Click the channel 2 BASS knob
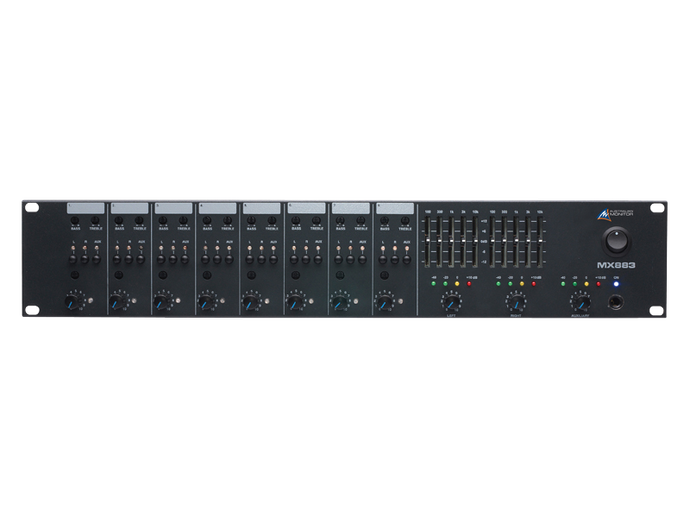The width and height of the screenshot is (690, 518). (118, 220)
